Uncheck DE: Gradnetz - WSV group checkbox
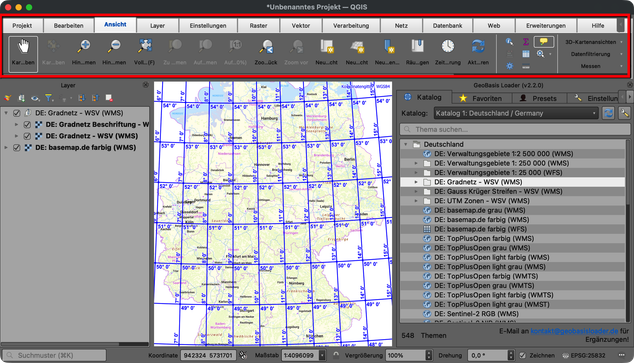This screenshot has width=634, height=363. [17, 113]
